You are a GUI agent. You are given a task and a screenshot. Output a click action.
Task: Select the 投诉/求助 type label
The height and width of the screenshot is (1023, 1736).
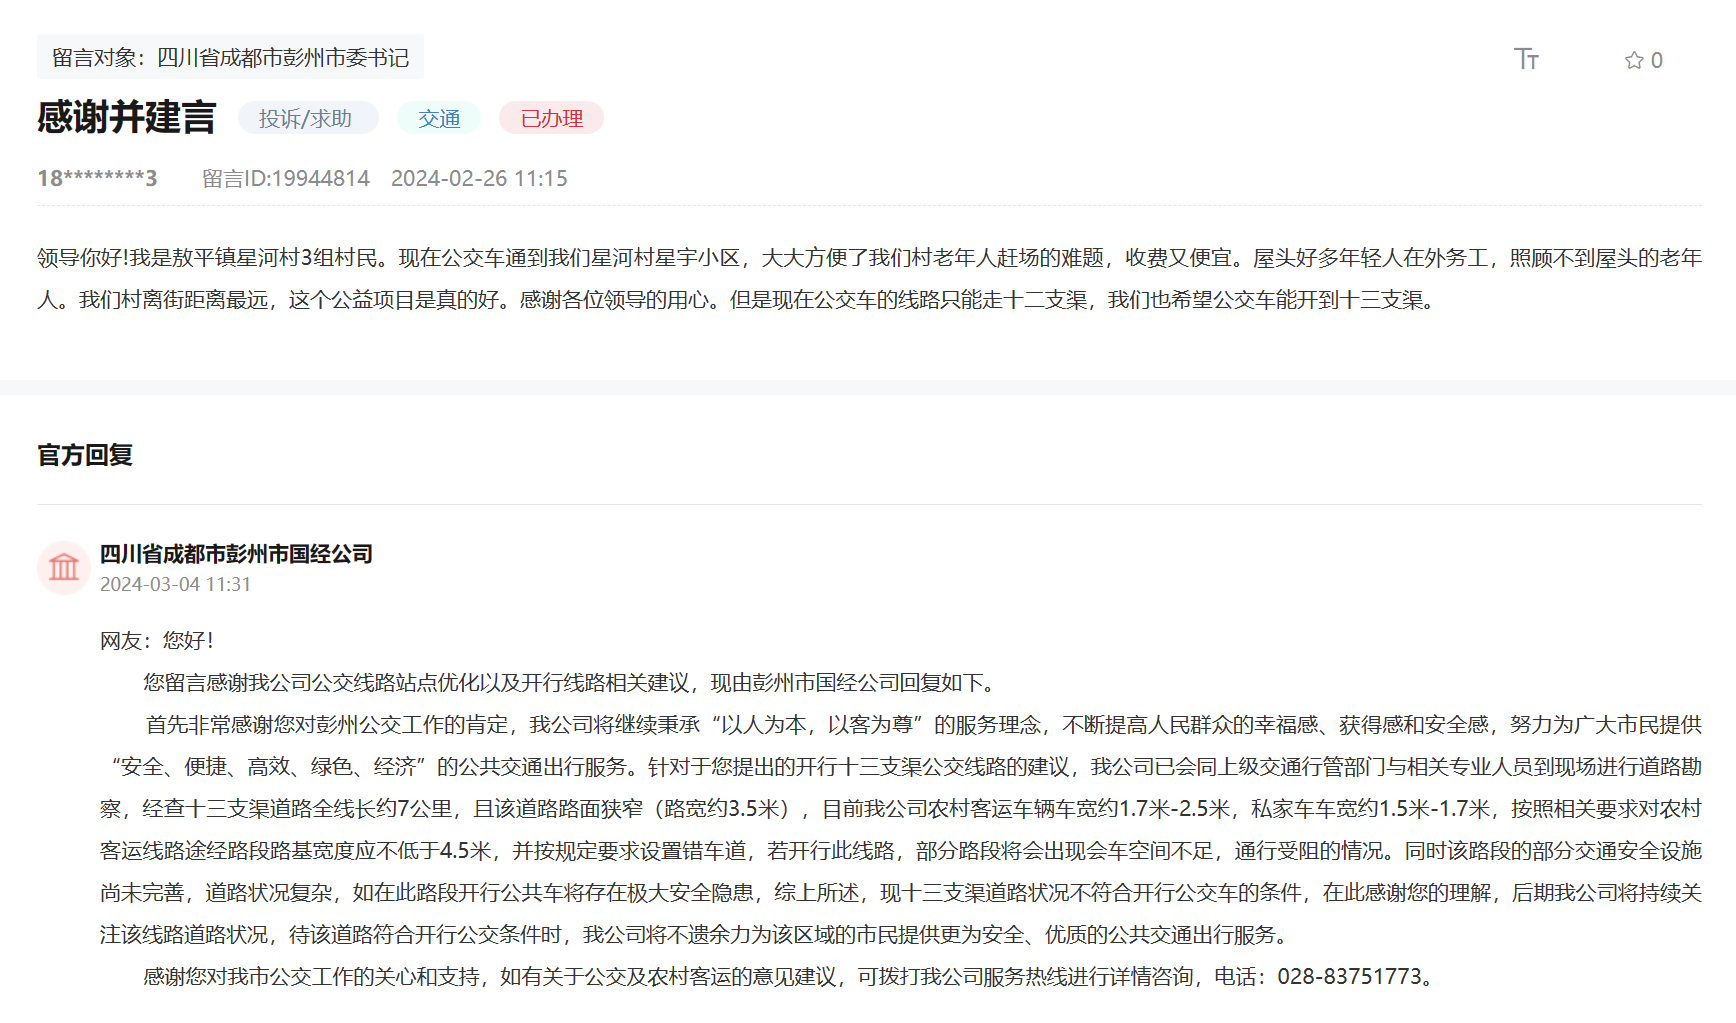[308, 118]
